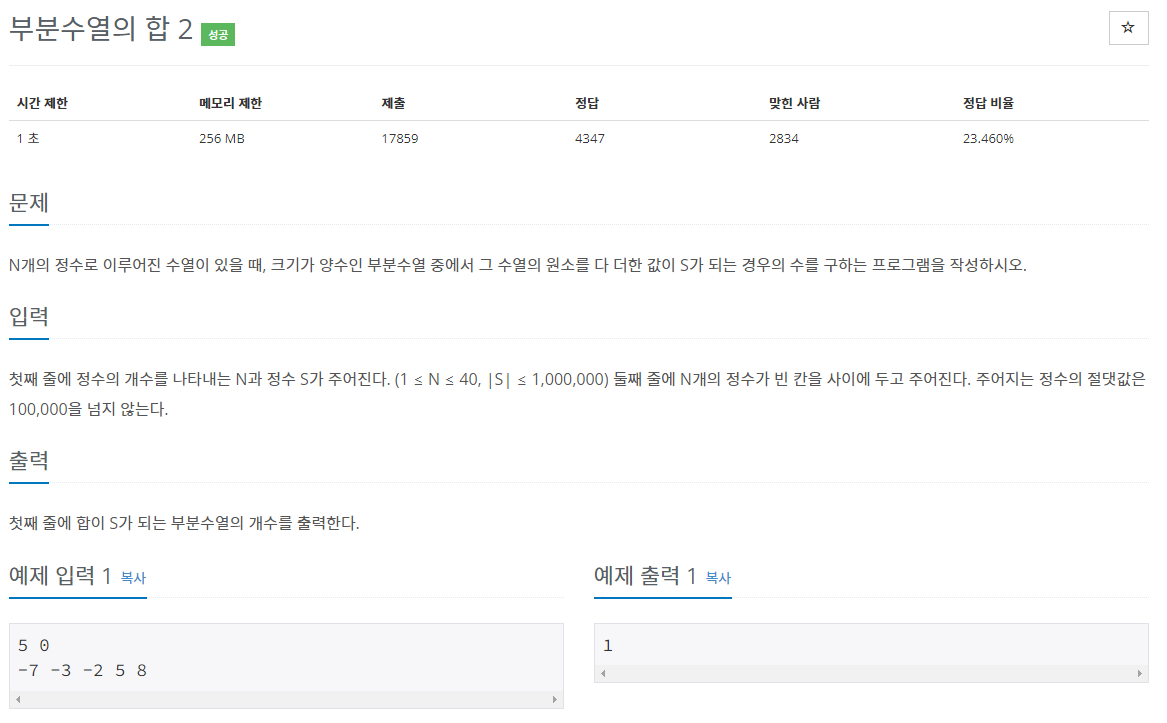Click the 정답 column header

(586, 103)
